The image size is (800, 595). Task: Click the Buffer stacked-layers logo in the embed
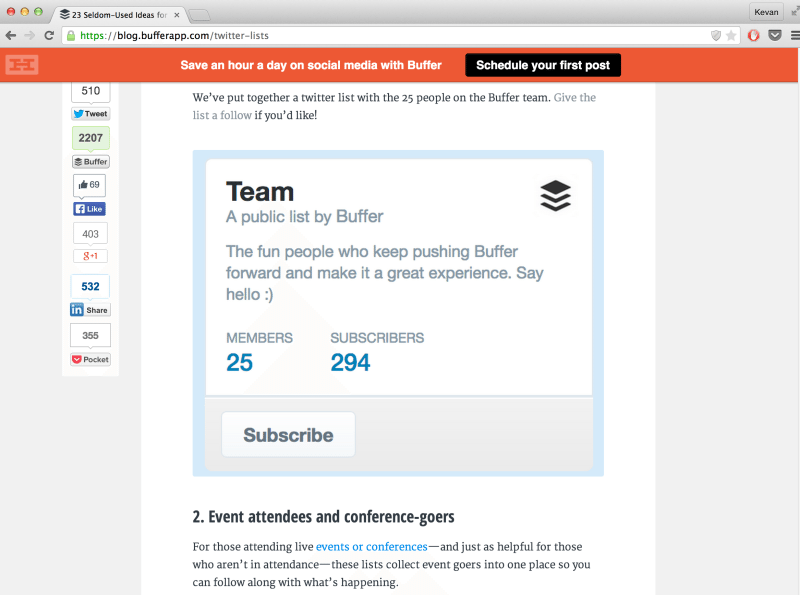pos(556,195)
